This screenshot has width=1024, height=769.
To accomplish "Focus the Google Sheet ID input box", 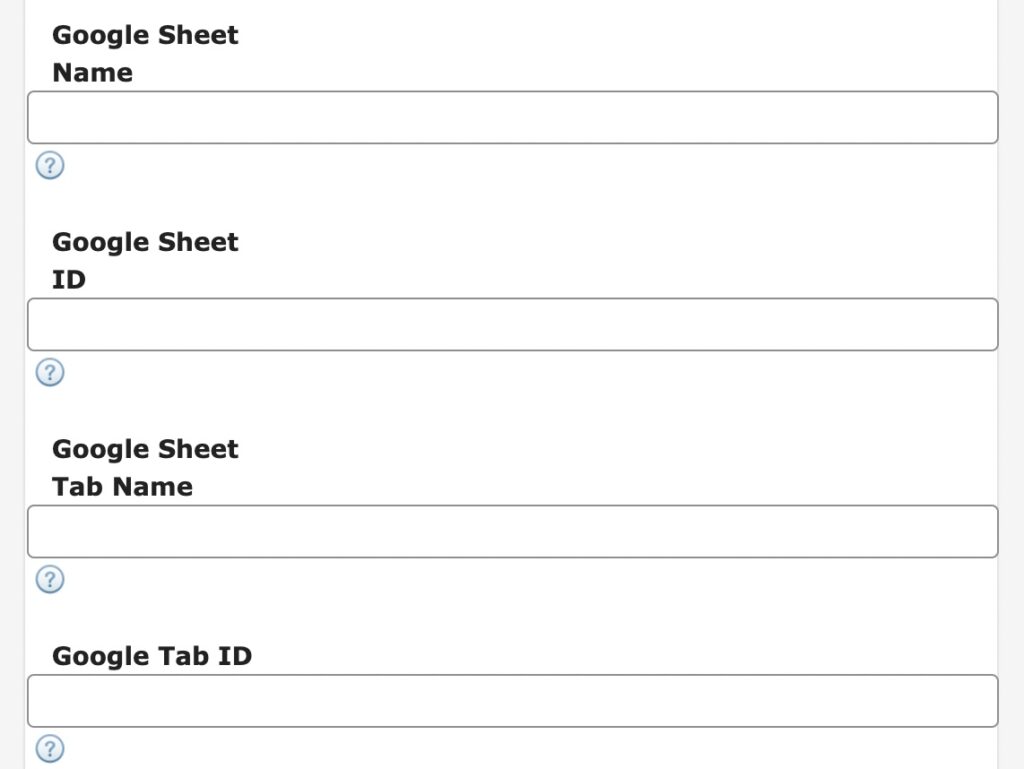I will pyautogui.click(x=512, y=325).
